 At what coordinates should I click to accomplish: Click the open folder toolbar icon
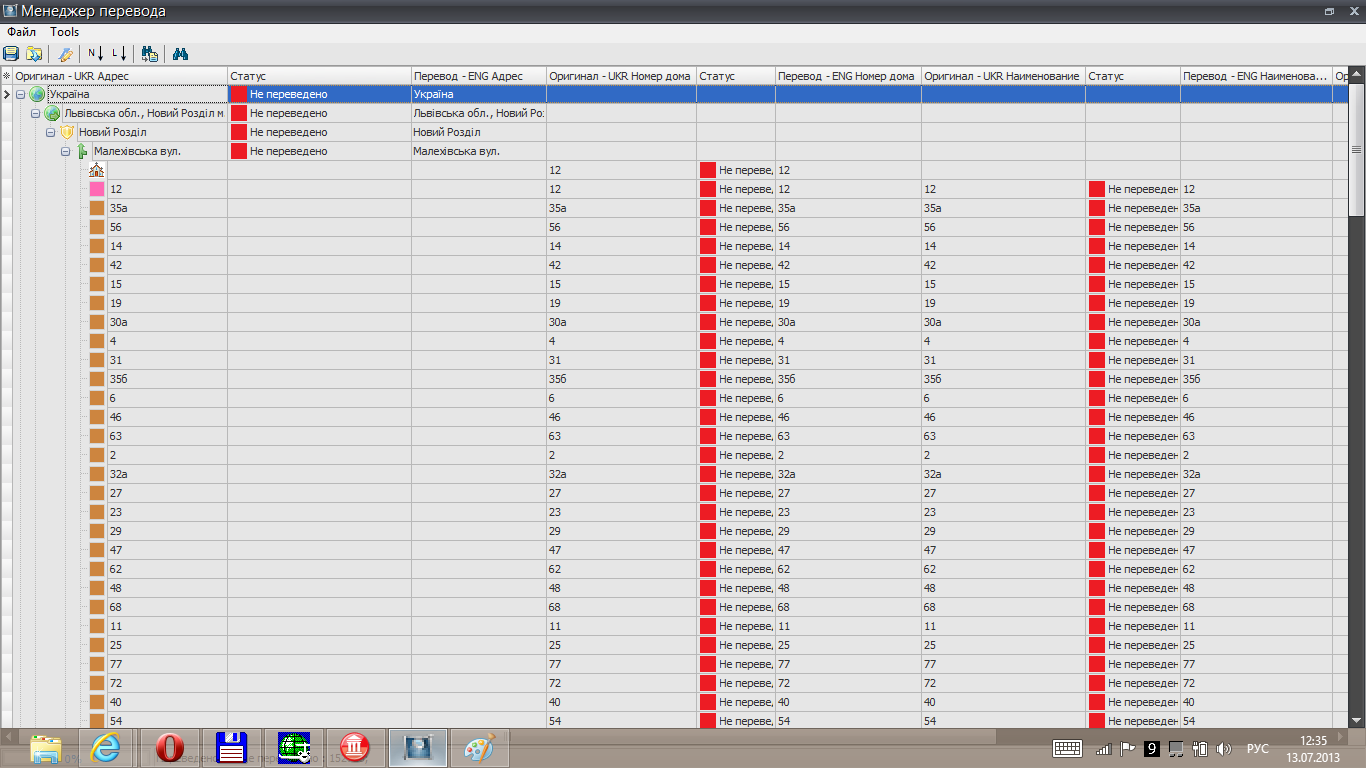point(34,54)
